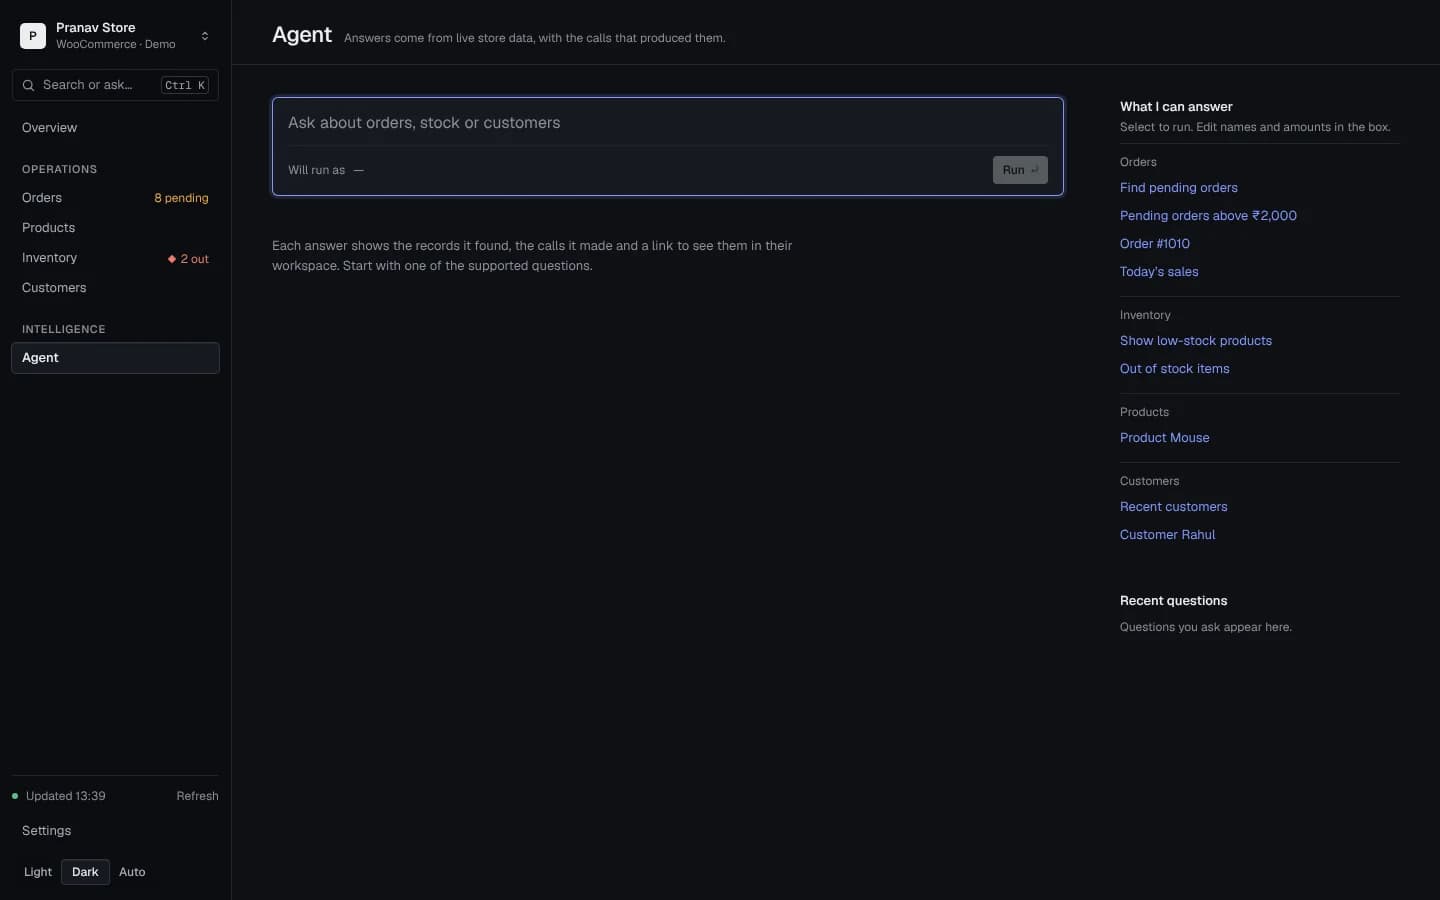Refresh the store data
The image size is (1440, 900).
[197, 796]
